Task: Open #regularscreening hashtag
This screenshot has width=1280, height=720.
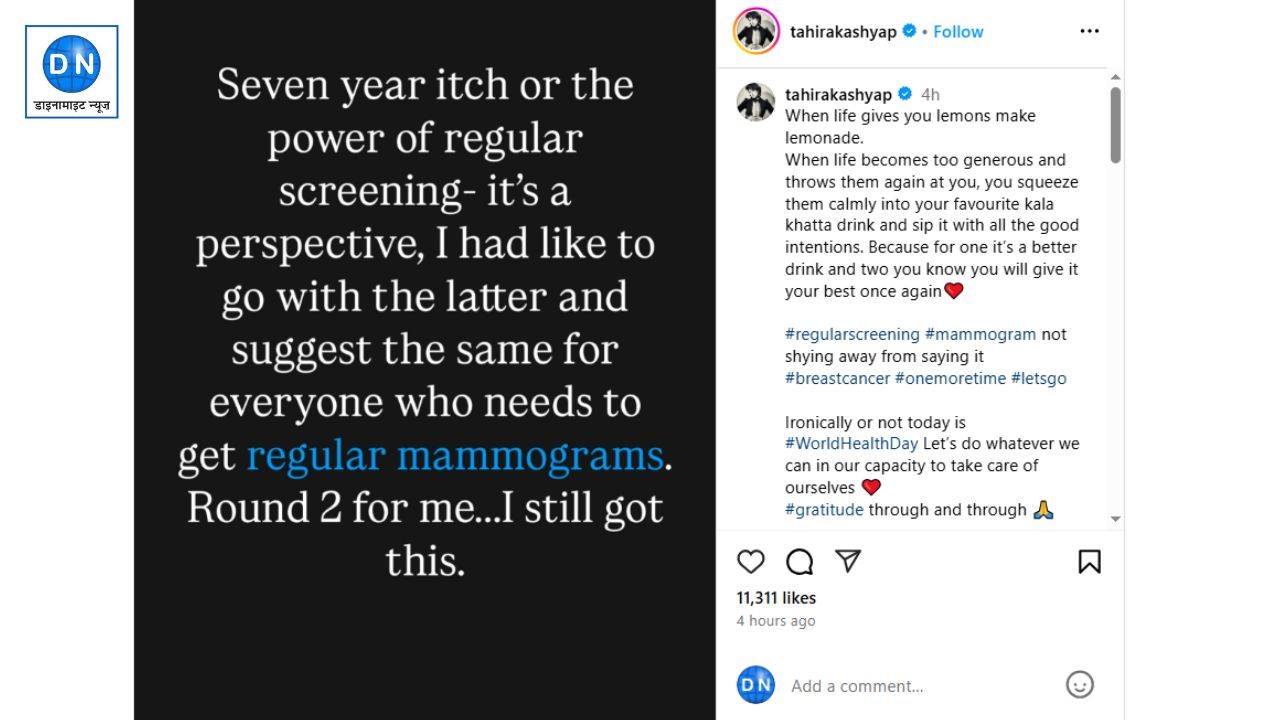Action: tap(852, 334)
